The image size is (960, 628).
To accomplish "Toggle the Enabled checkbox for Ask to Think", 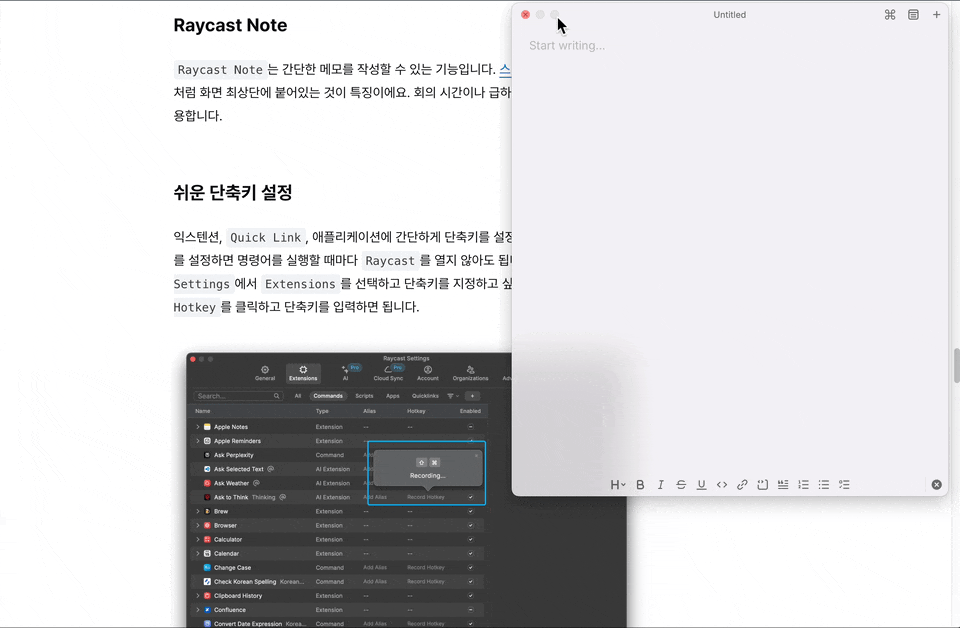I will click(470, 497).
